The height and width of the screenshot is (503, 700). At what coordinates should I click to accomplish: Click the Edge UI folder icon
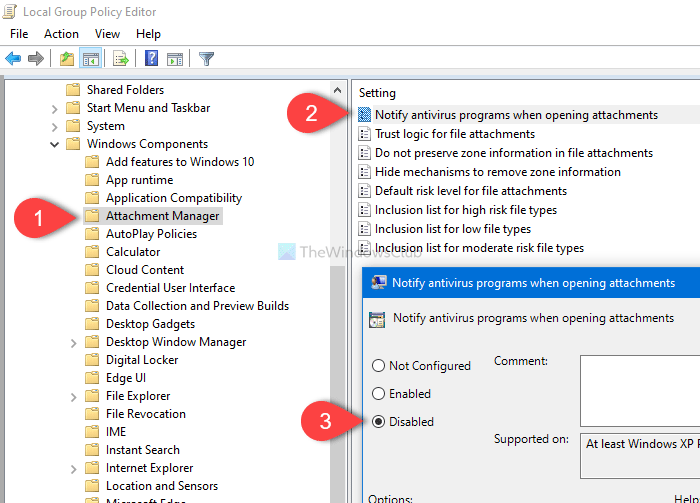coord(92,378)
